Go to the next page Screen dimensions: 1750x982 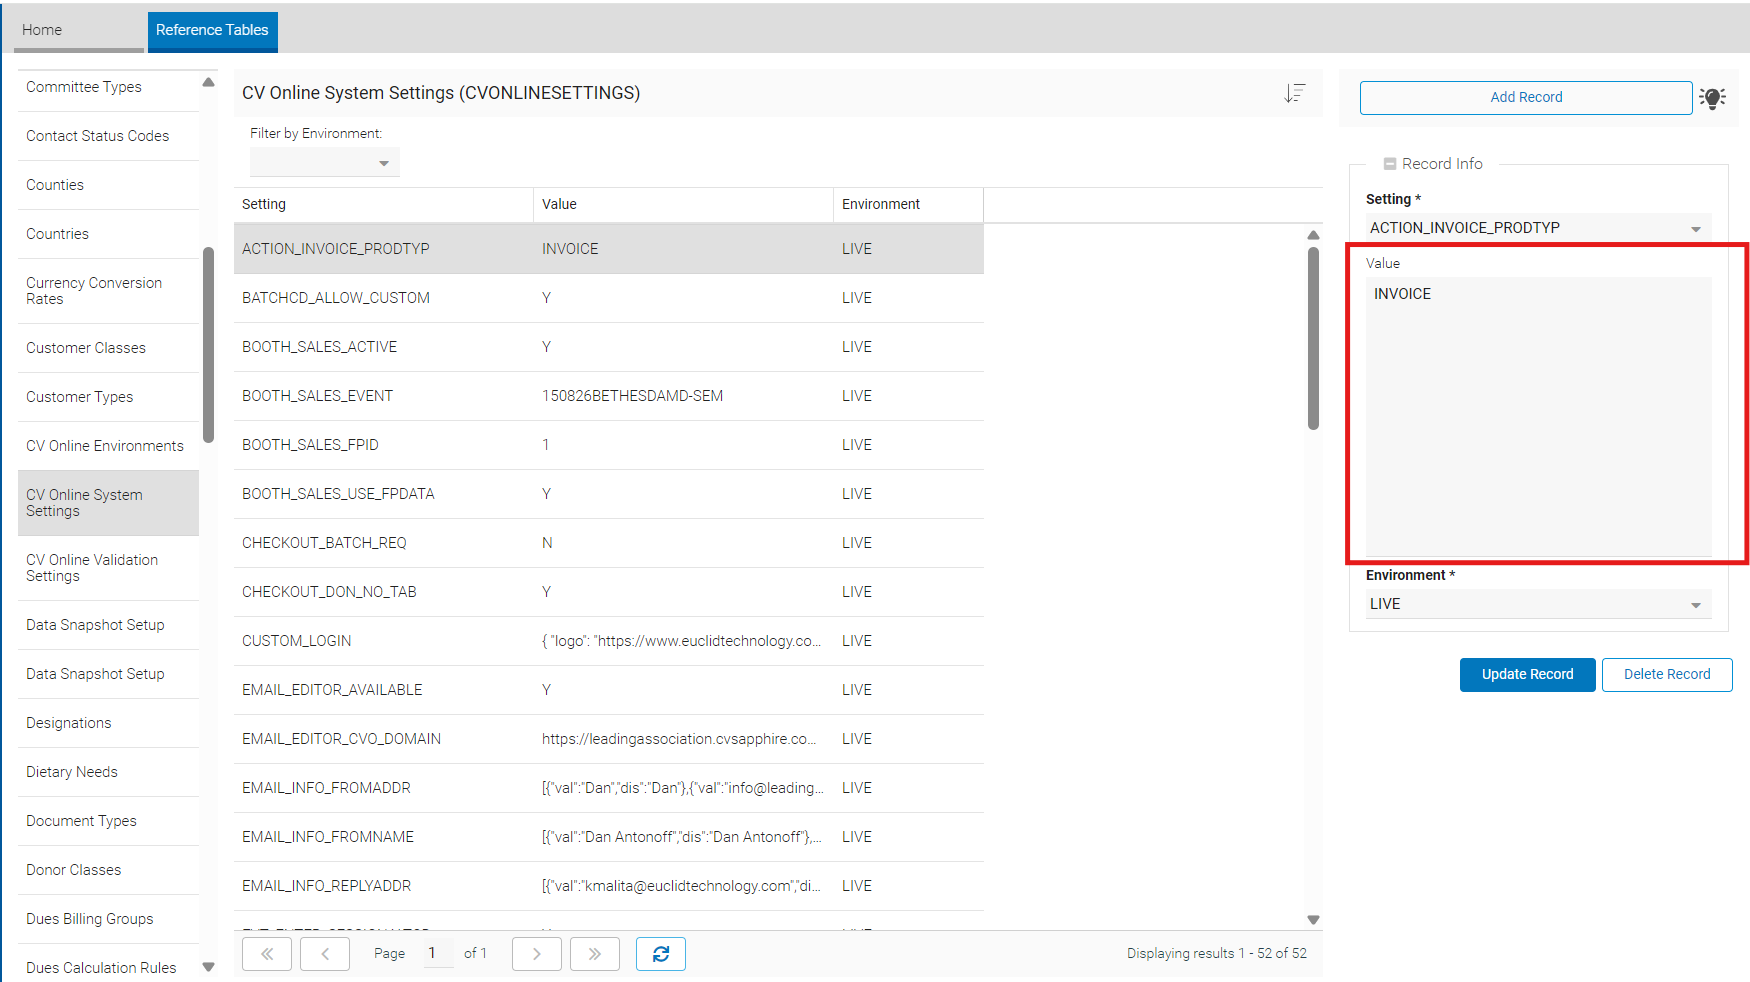pyautogui.click(x=537, y=954)
